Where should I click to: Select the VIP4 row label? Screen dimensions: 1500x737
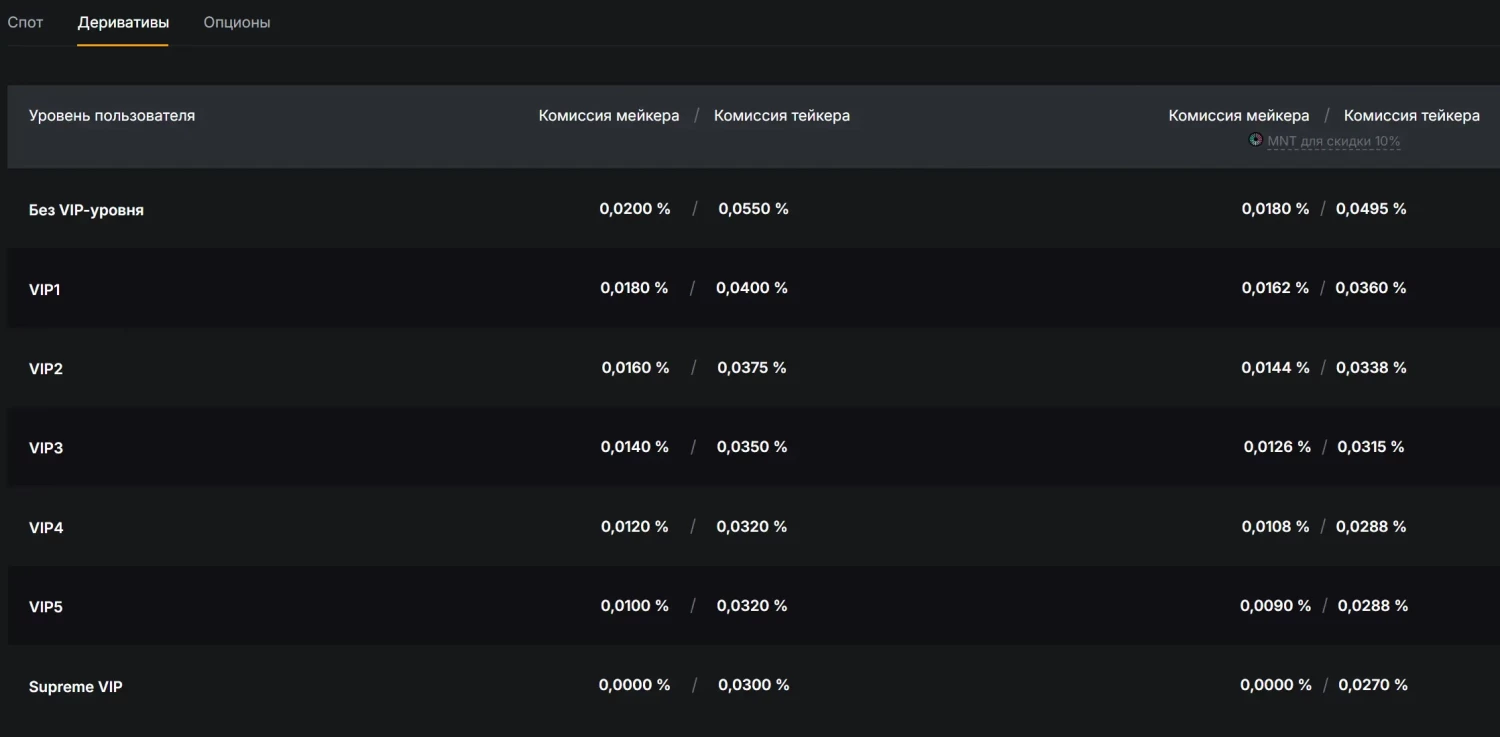46,527
